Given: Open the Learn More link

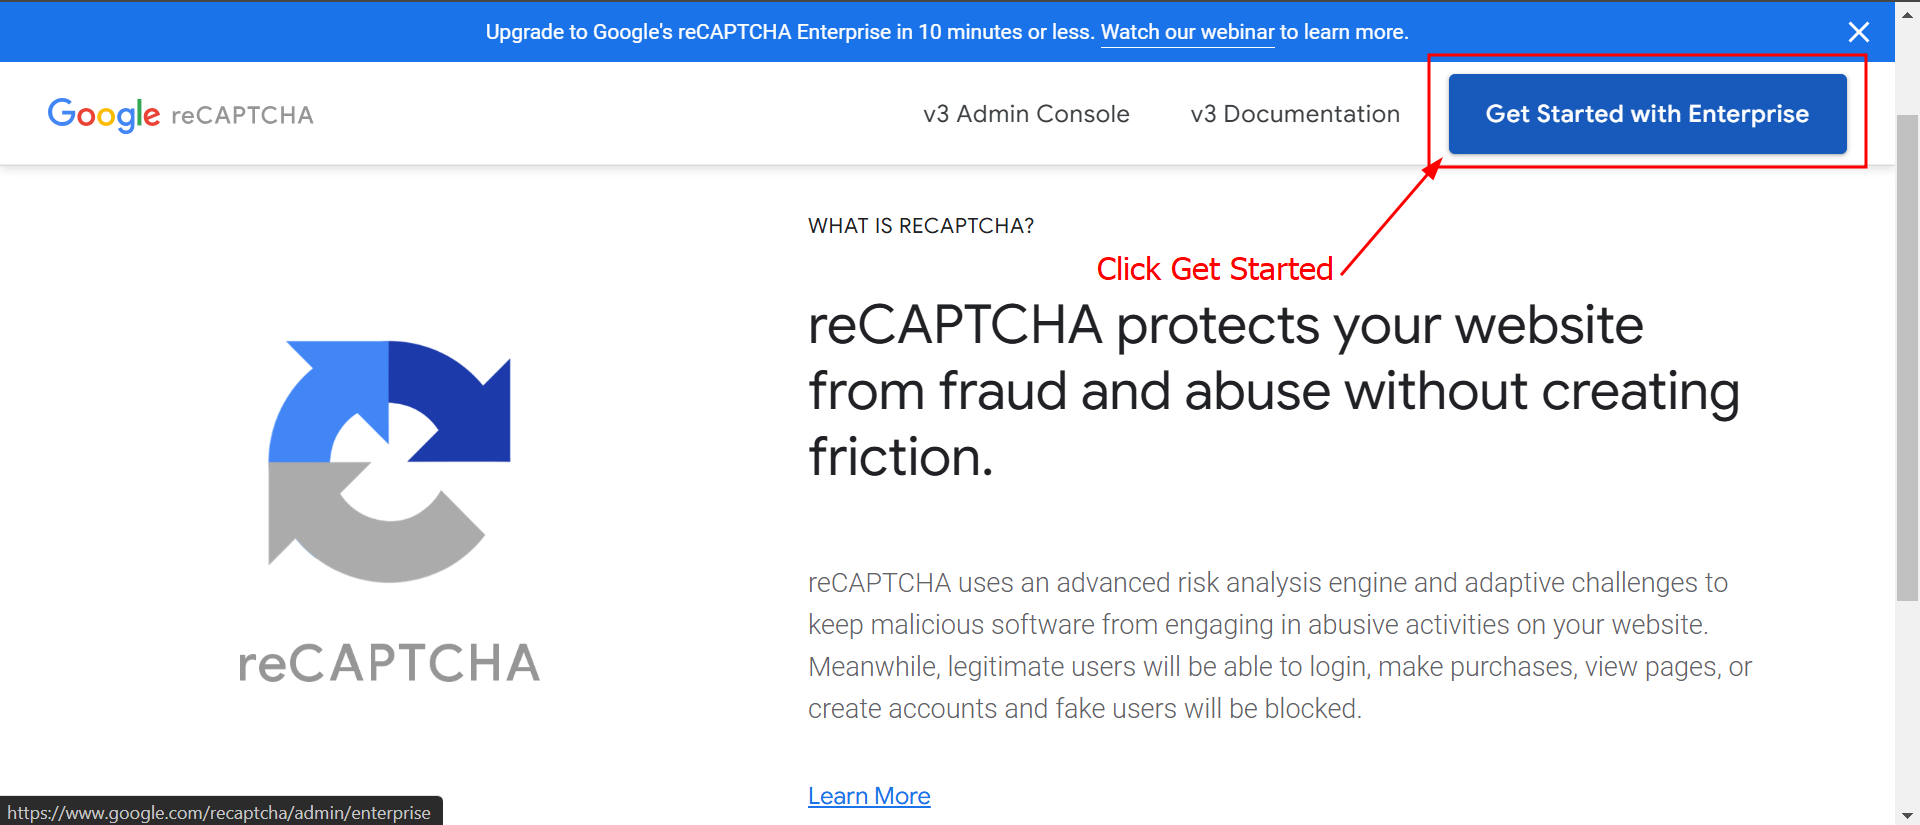Looking at the screenshot, I should pyautogui.click(x=868, y=795).
